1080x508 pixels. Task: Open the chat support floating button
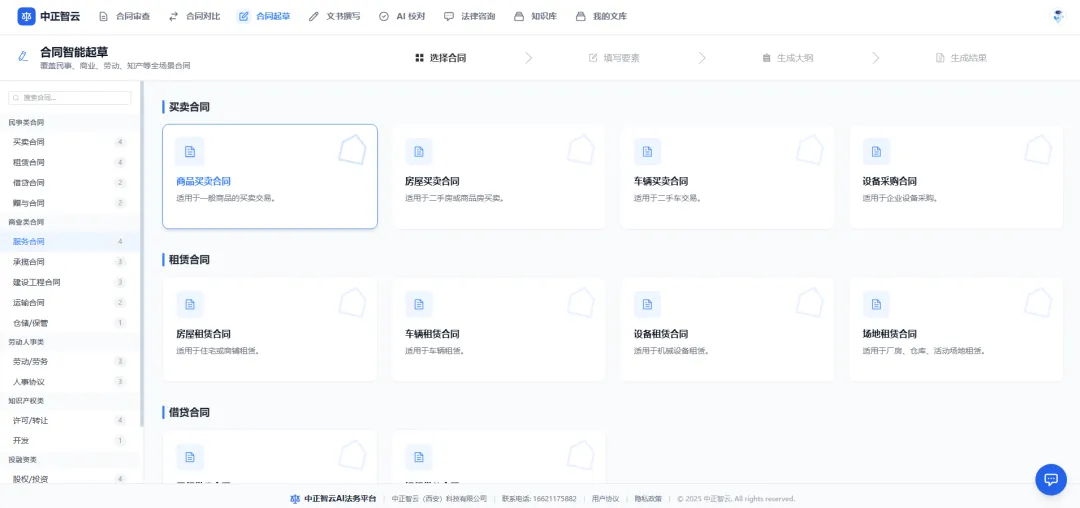tap(1051, 479)
